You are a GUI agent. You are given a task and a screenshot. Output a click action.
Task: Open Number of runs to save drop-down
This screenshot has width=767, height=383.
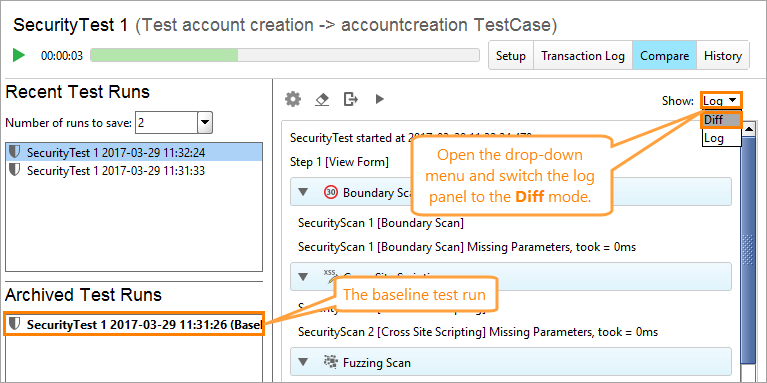[x=205, y=123]
